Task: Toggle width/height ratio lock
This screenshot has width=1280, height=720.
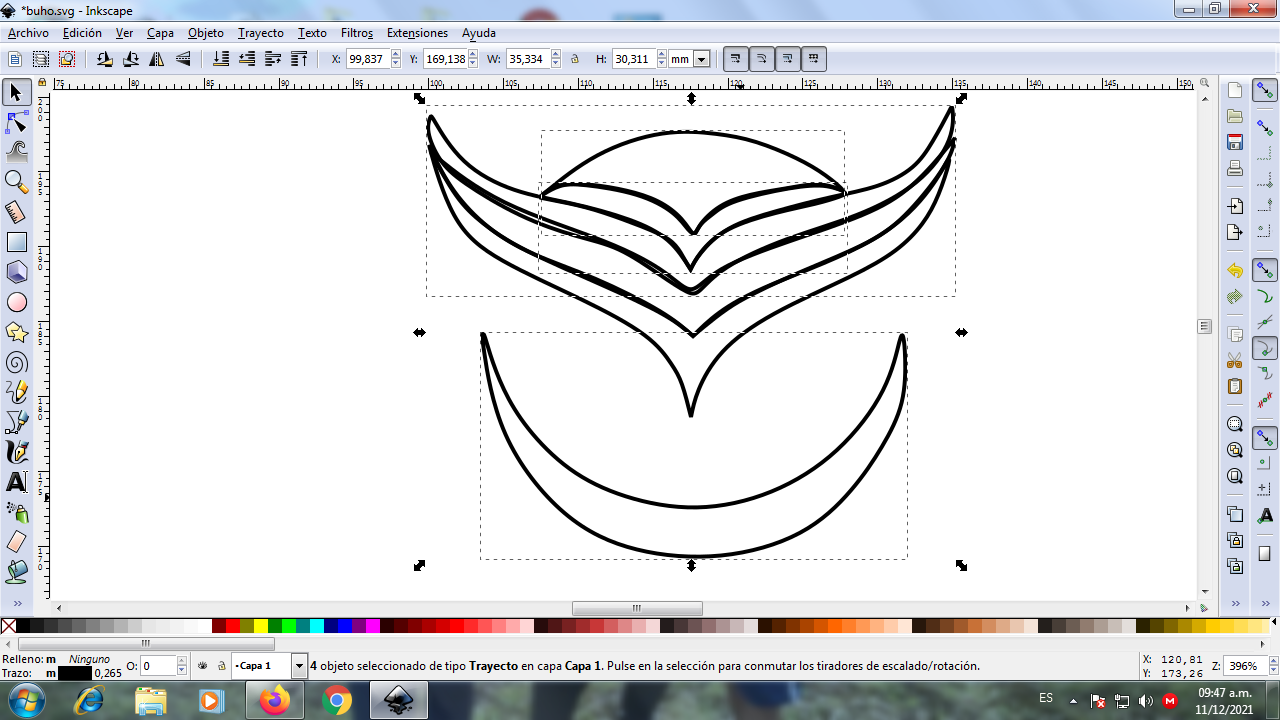Action: [575, 59]
